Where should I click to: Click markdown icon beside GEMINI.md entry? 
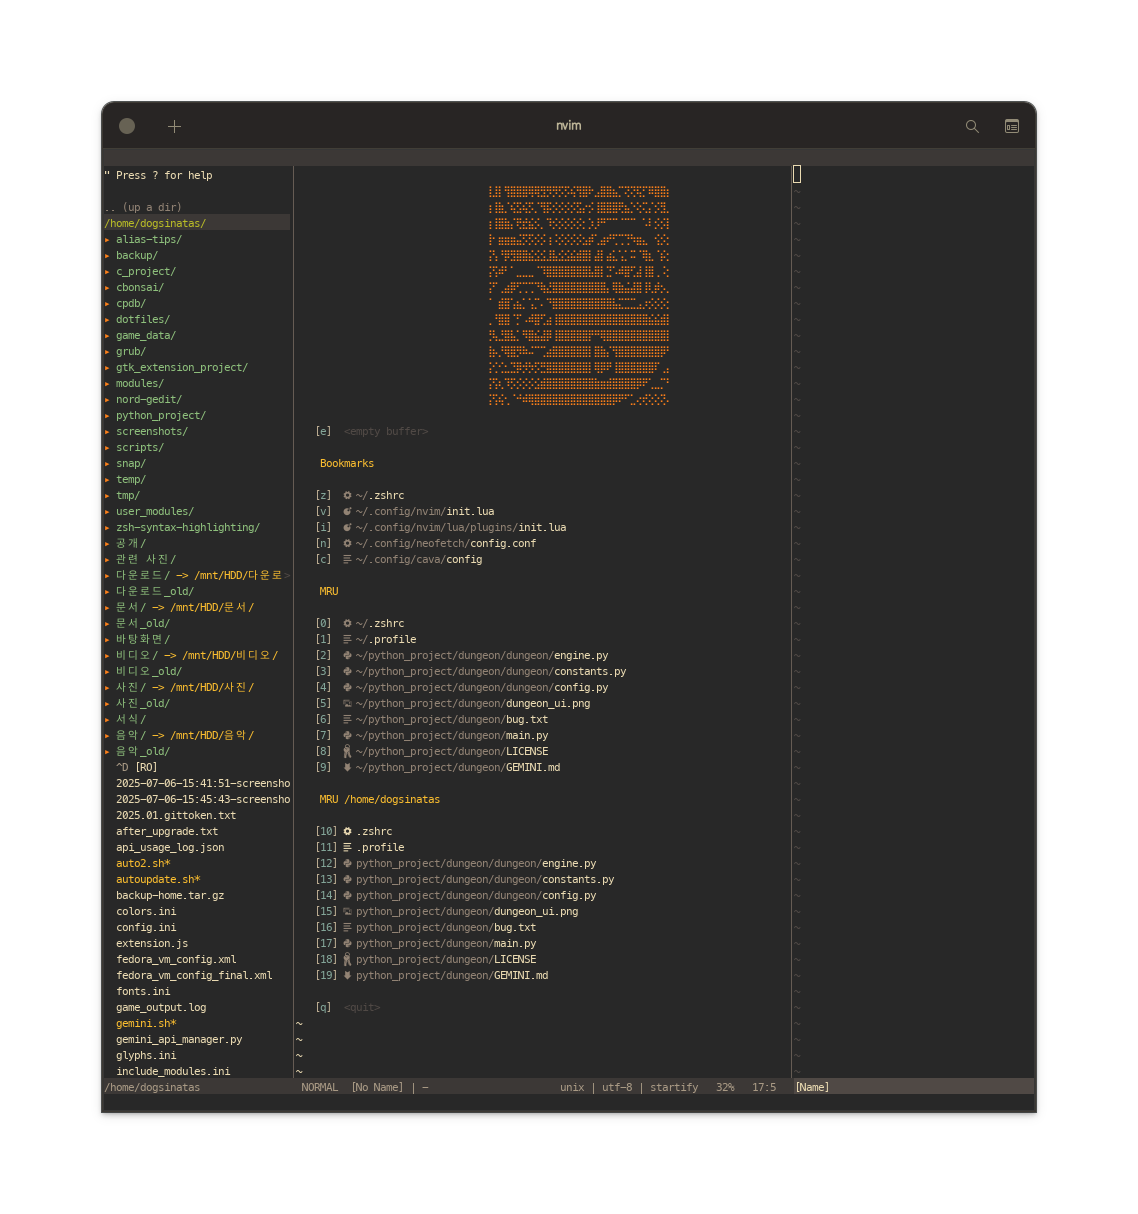coord(347,767)
